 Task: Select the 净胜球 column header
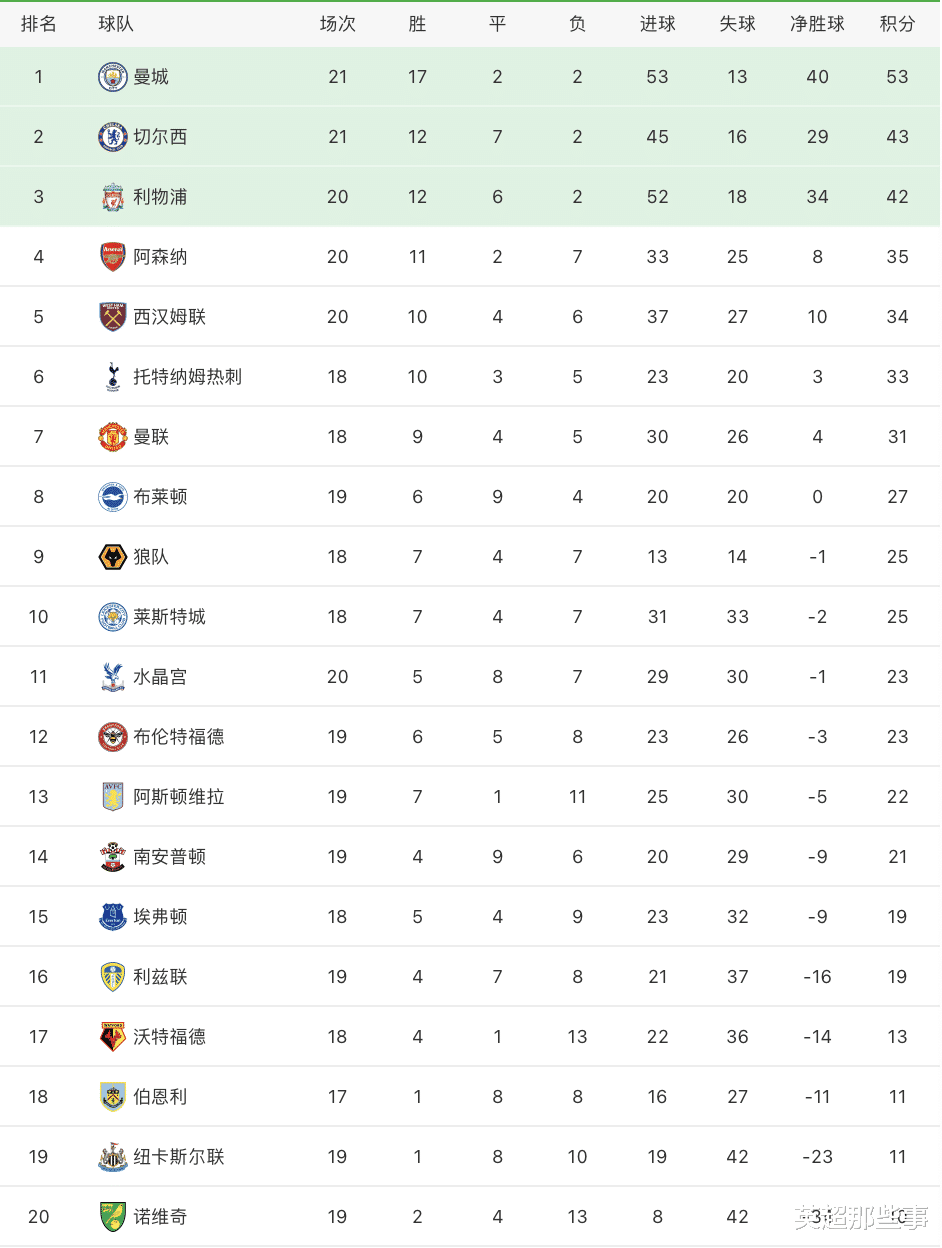[817, 24]
